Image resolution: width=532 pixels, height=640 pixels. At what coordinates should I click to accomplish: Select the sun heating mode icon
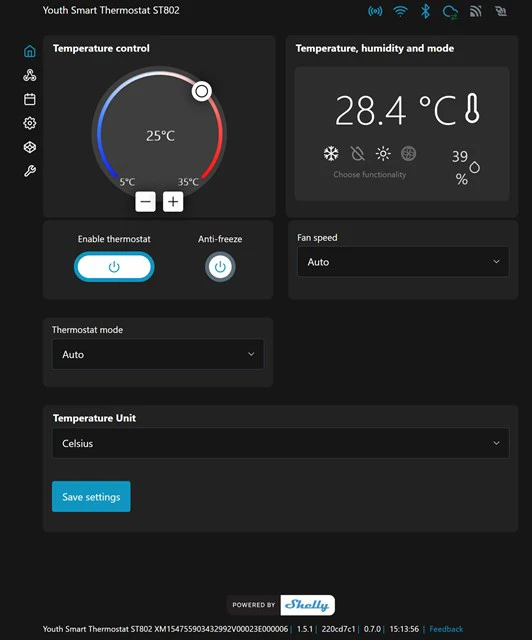(383, 154)
